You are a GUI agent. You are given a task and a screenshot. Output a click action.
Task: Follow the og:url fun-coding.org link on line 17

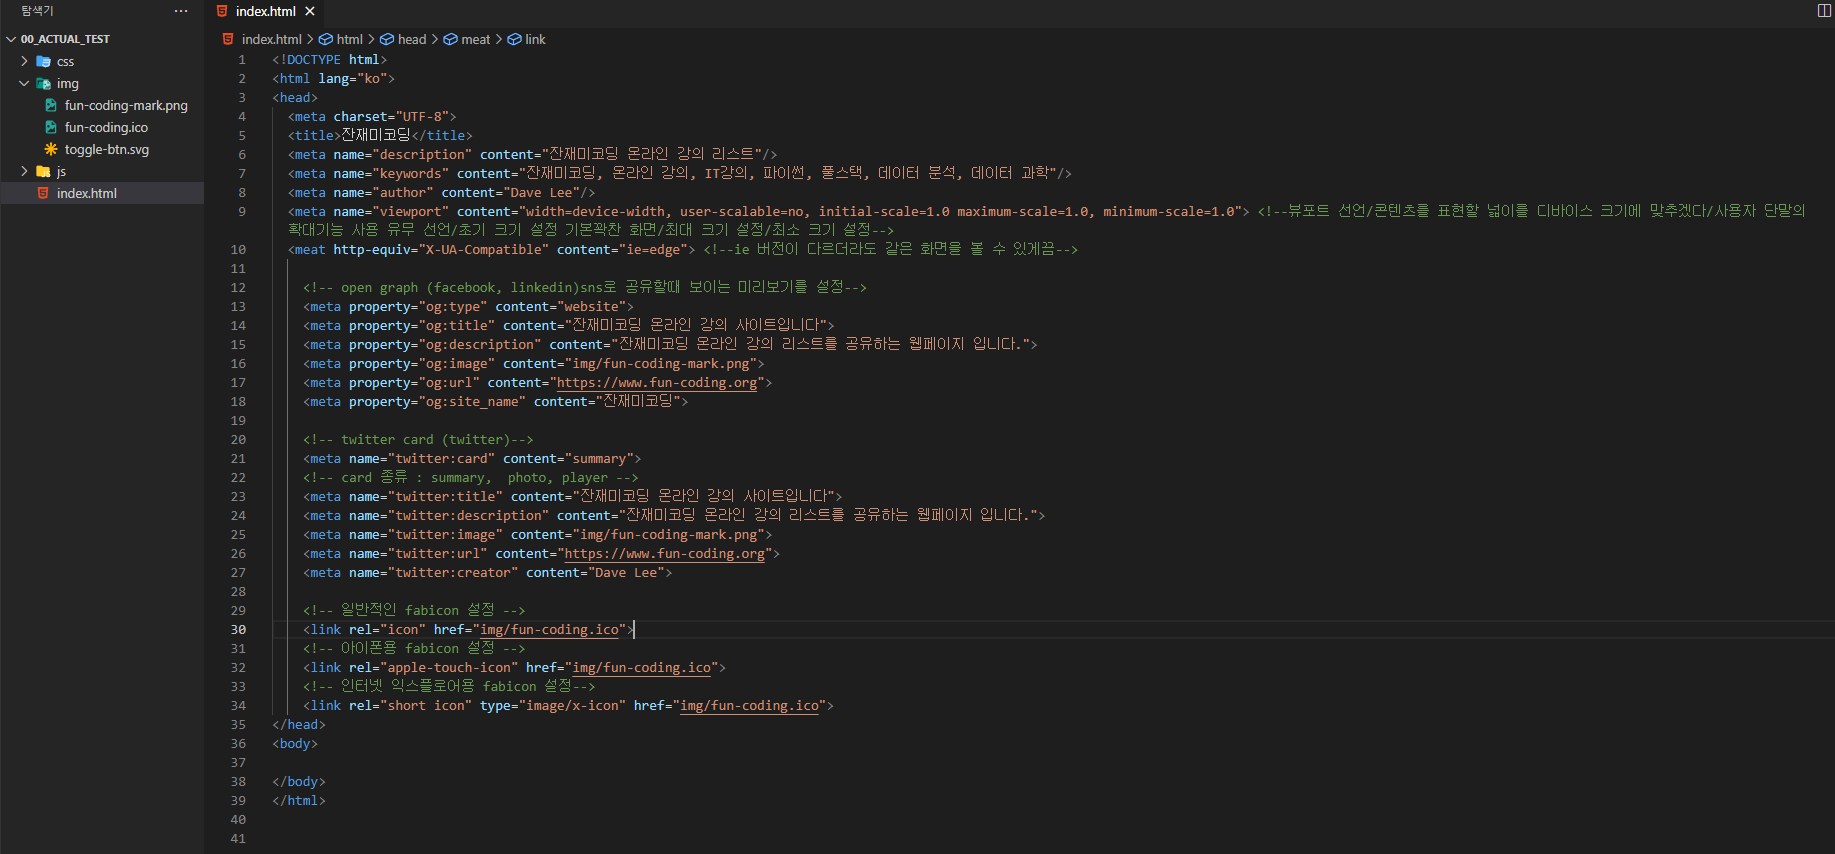tap(657, 383)
